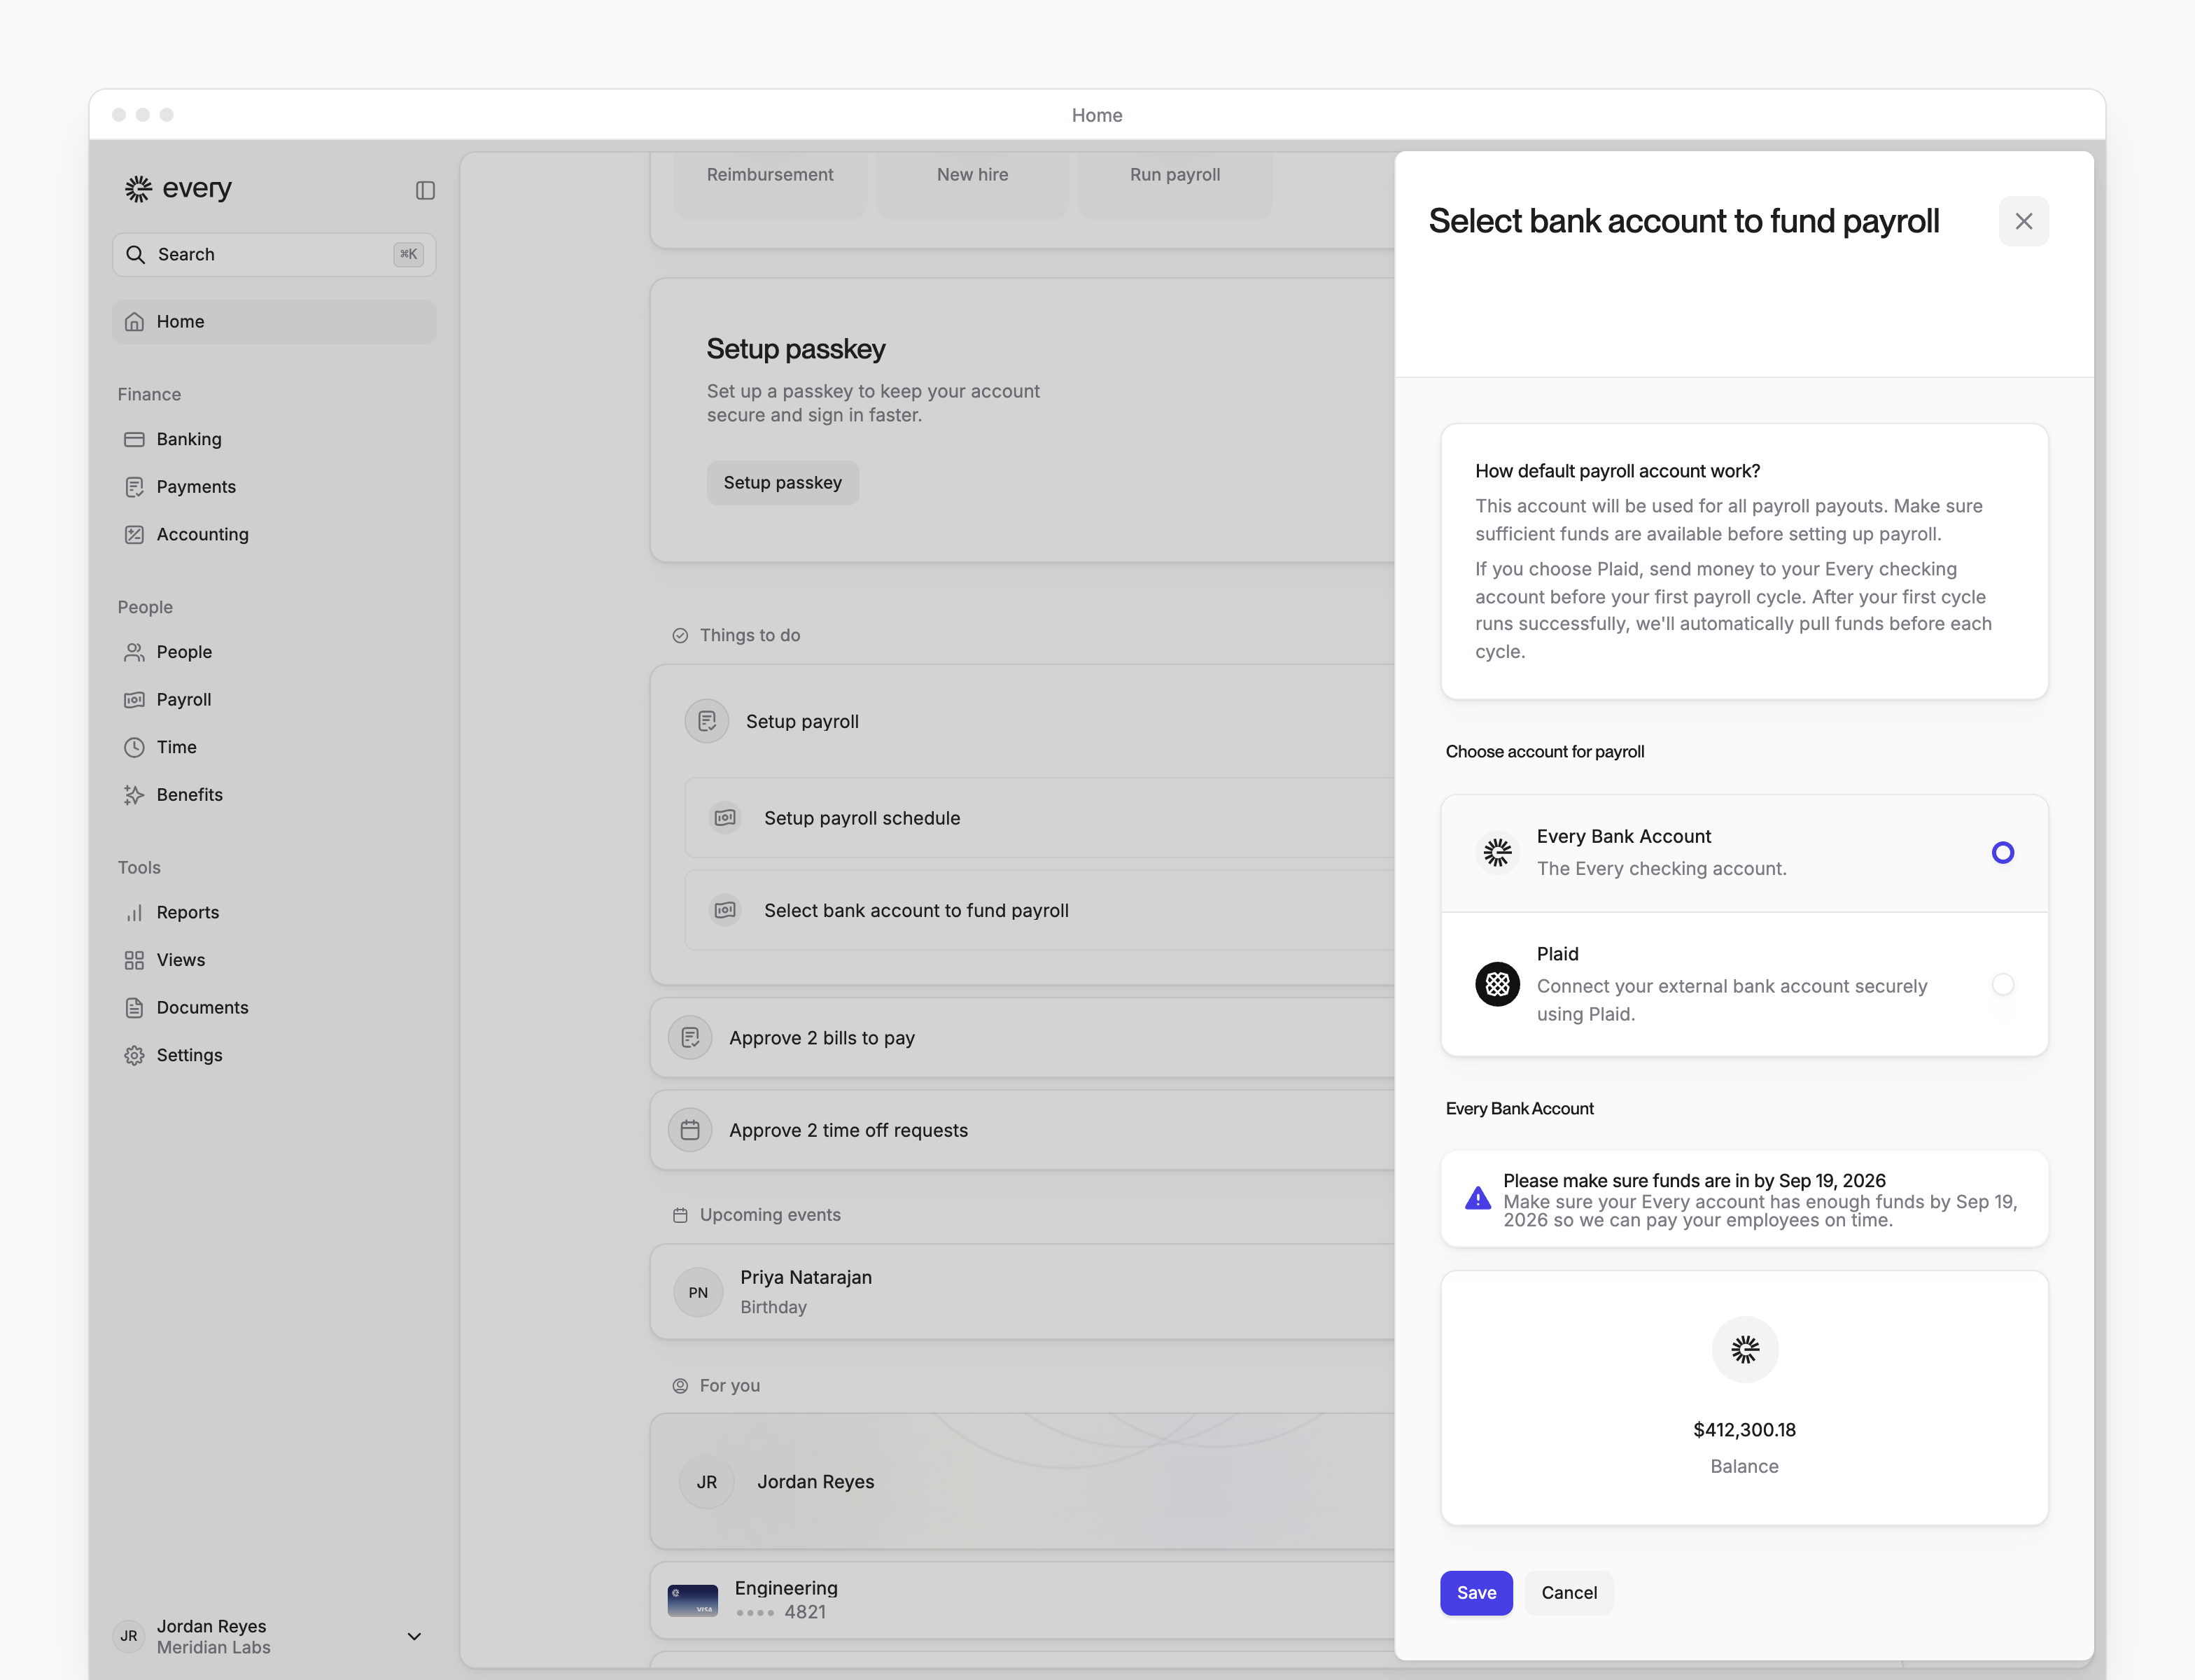Click the Search input field
Image resolution: width=2195 pixels, height=1680 pixels.
pyautogui.click(x=274, y=254)
